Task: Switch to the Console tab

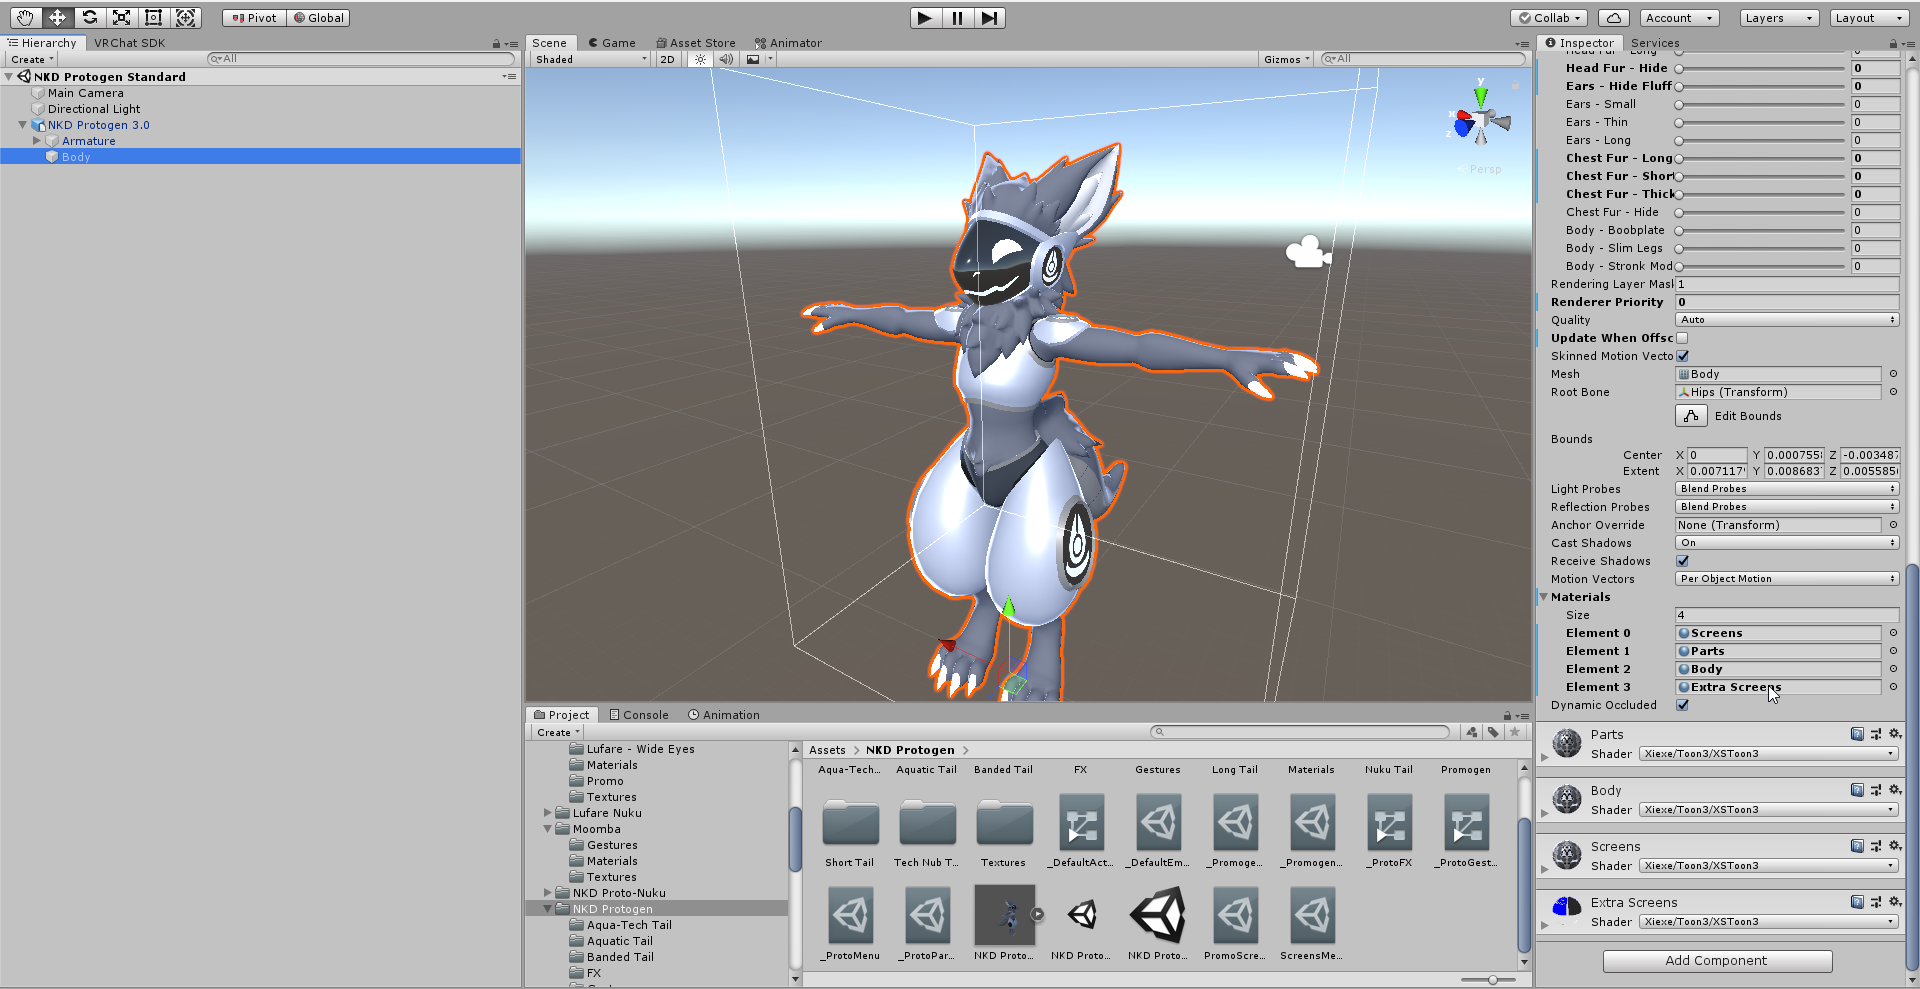Action: [639, 715]
